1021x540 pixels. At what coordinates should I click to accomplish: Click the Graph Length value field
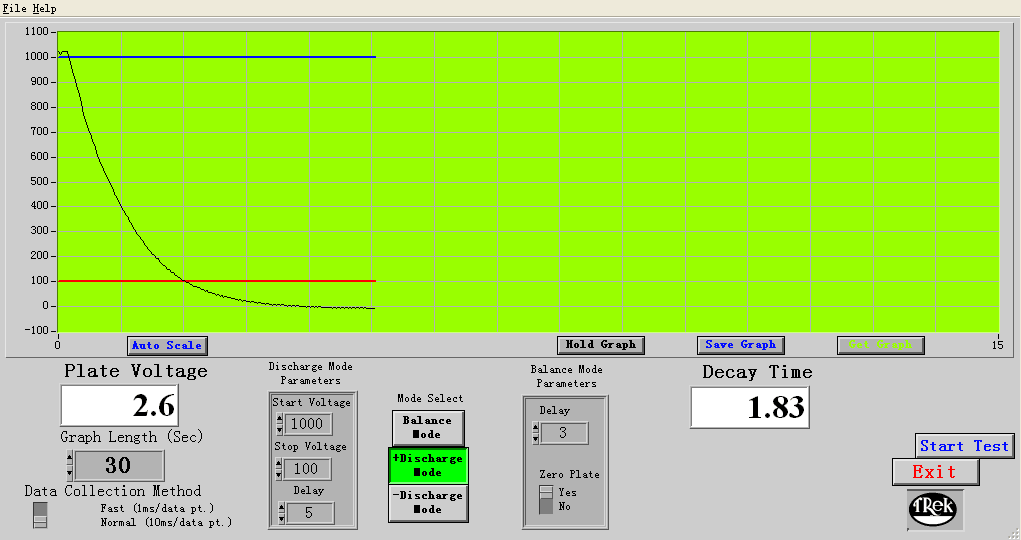pos(119,465)
